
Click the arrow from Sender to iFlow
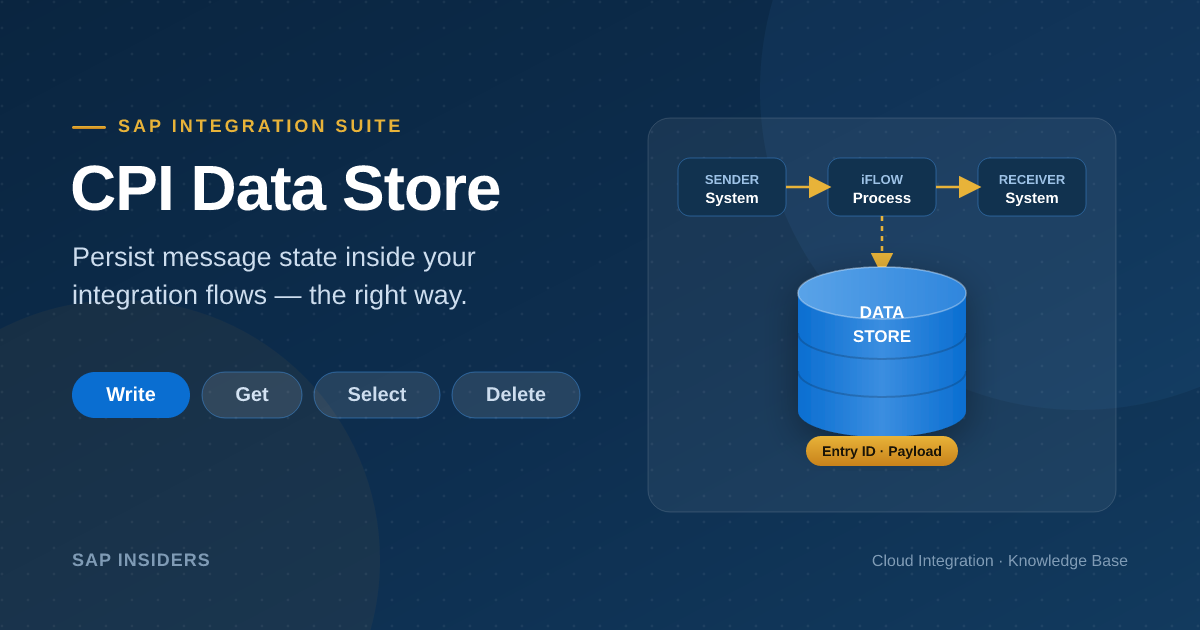[x=808, y=187]
